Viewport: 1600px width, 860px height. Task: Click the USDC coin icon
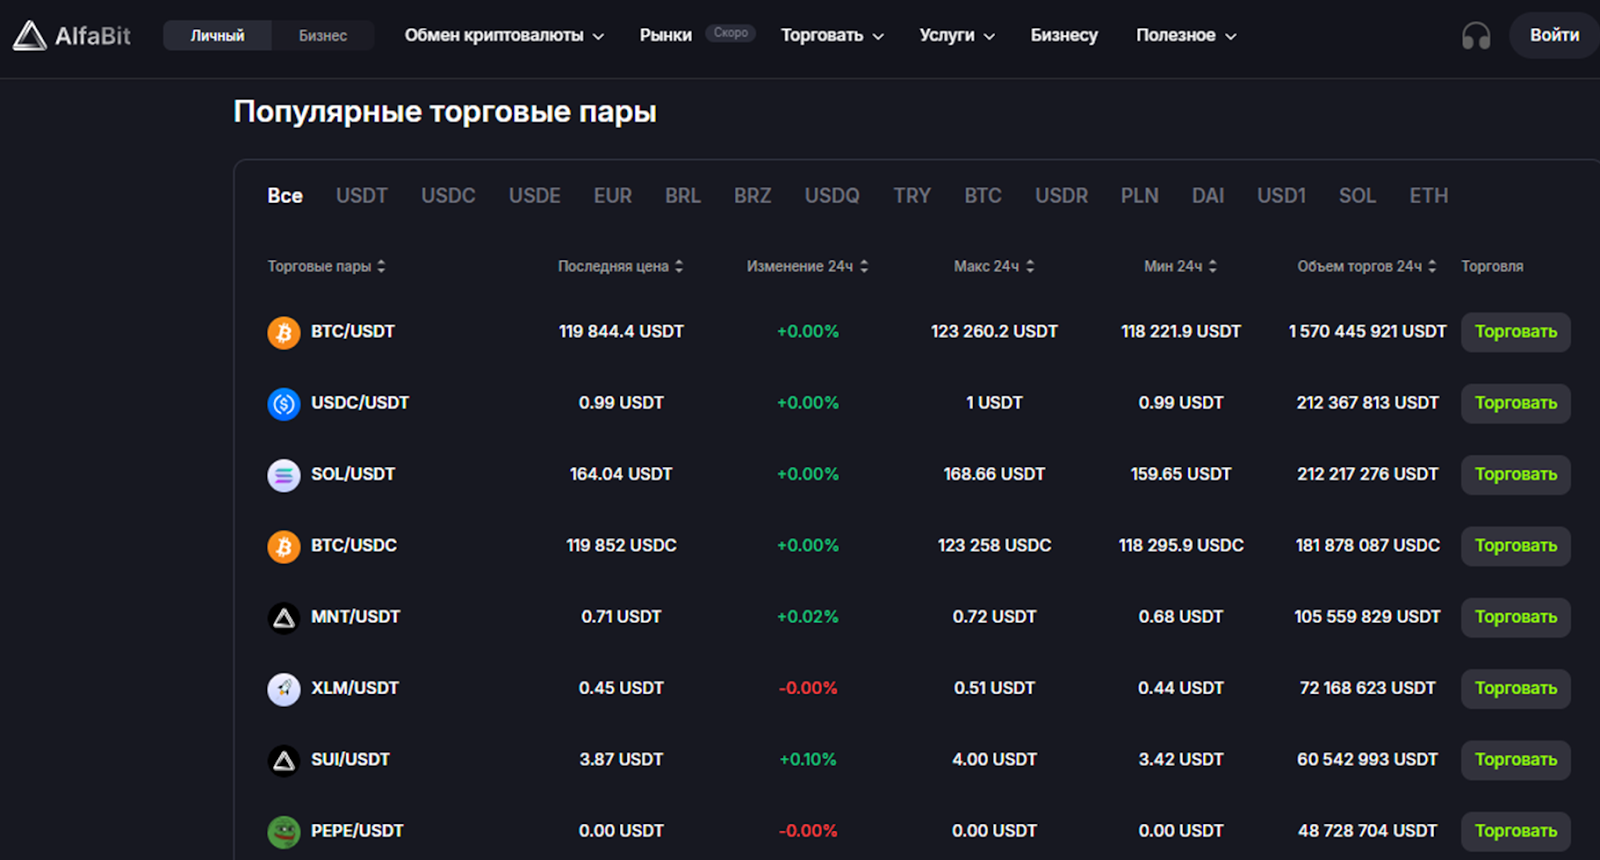[x=284, y=404]
